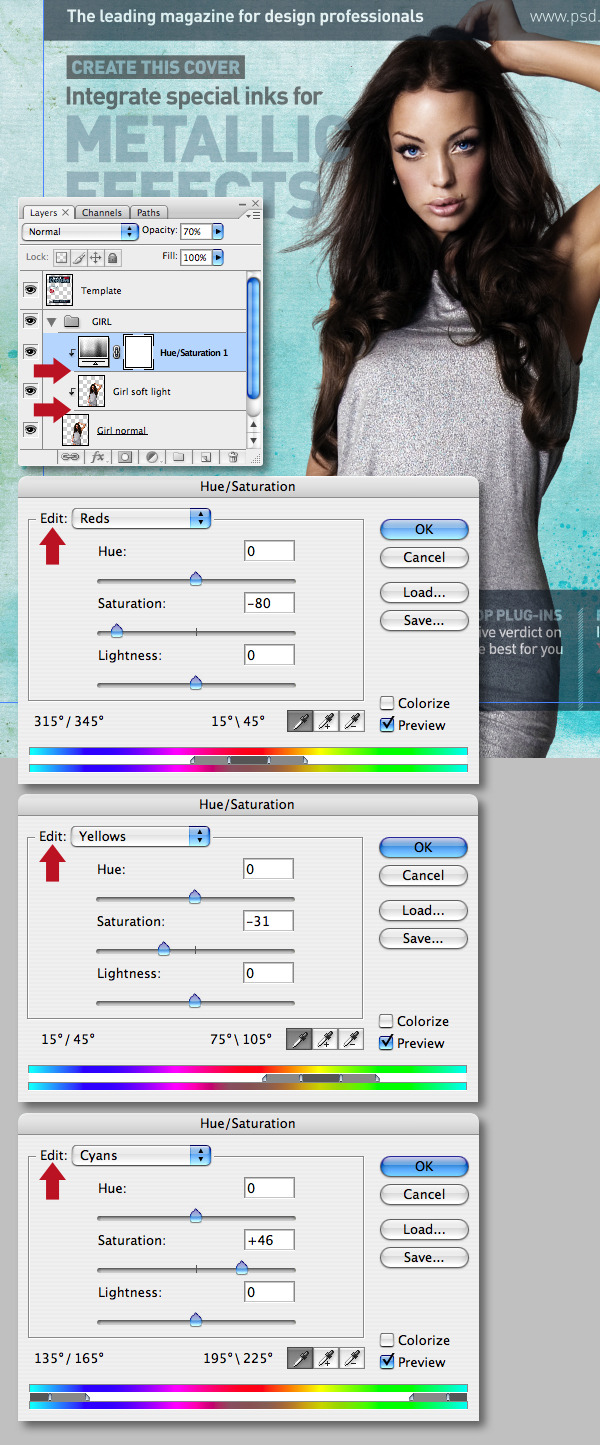Click the New adjustment layer icon

151,456
